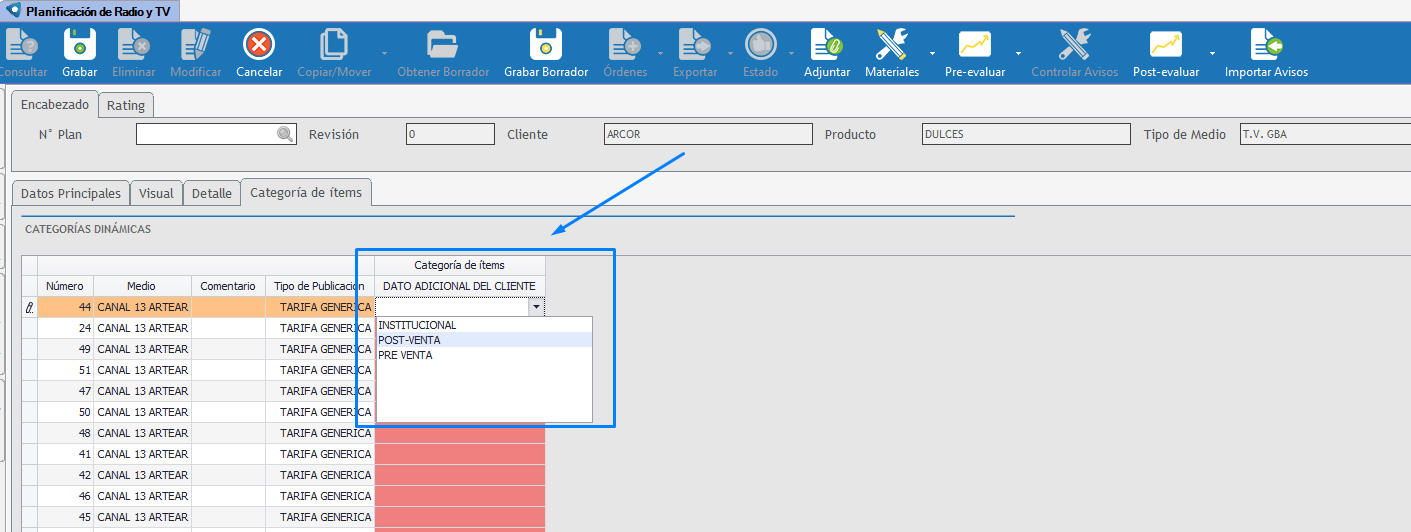
Task: Open the Datos Principales tab
Action: pyautogui.click(x=71, y=193)
